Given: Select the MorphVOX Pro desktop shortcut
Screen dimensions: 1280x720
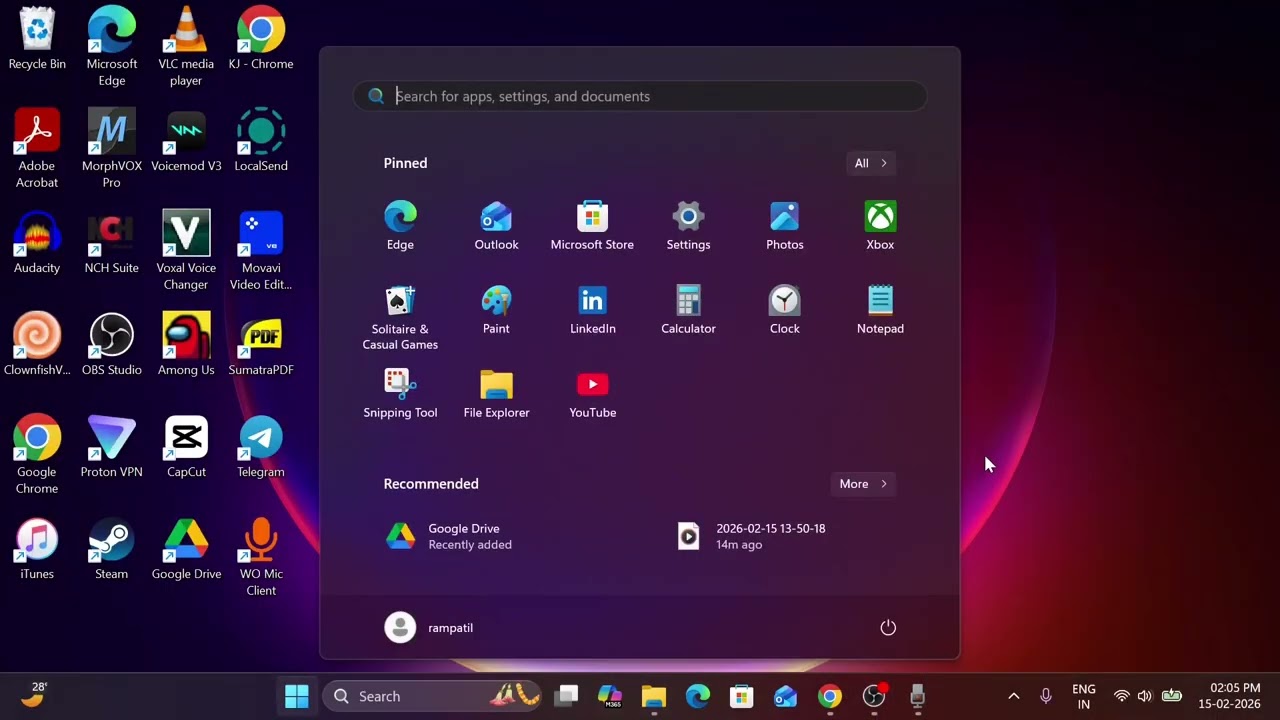Looking at the screenshot, I should pos(111,149).
